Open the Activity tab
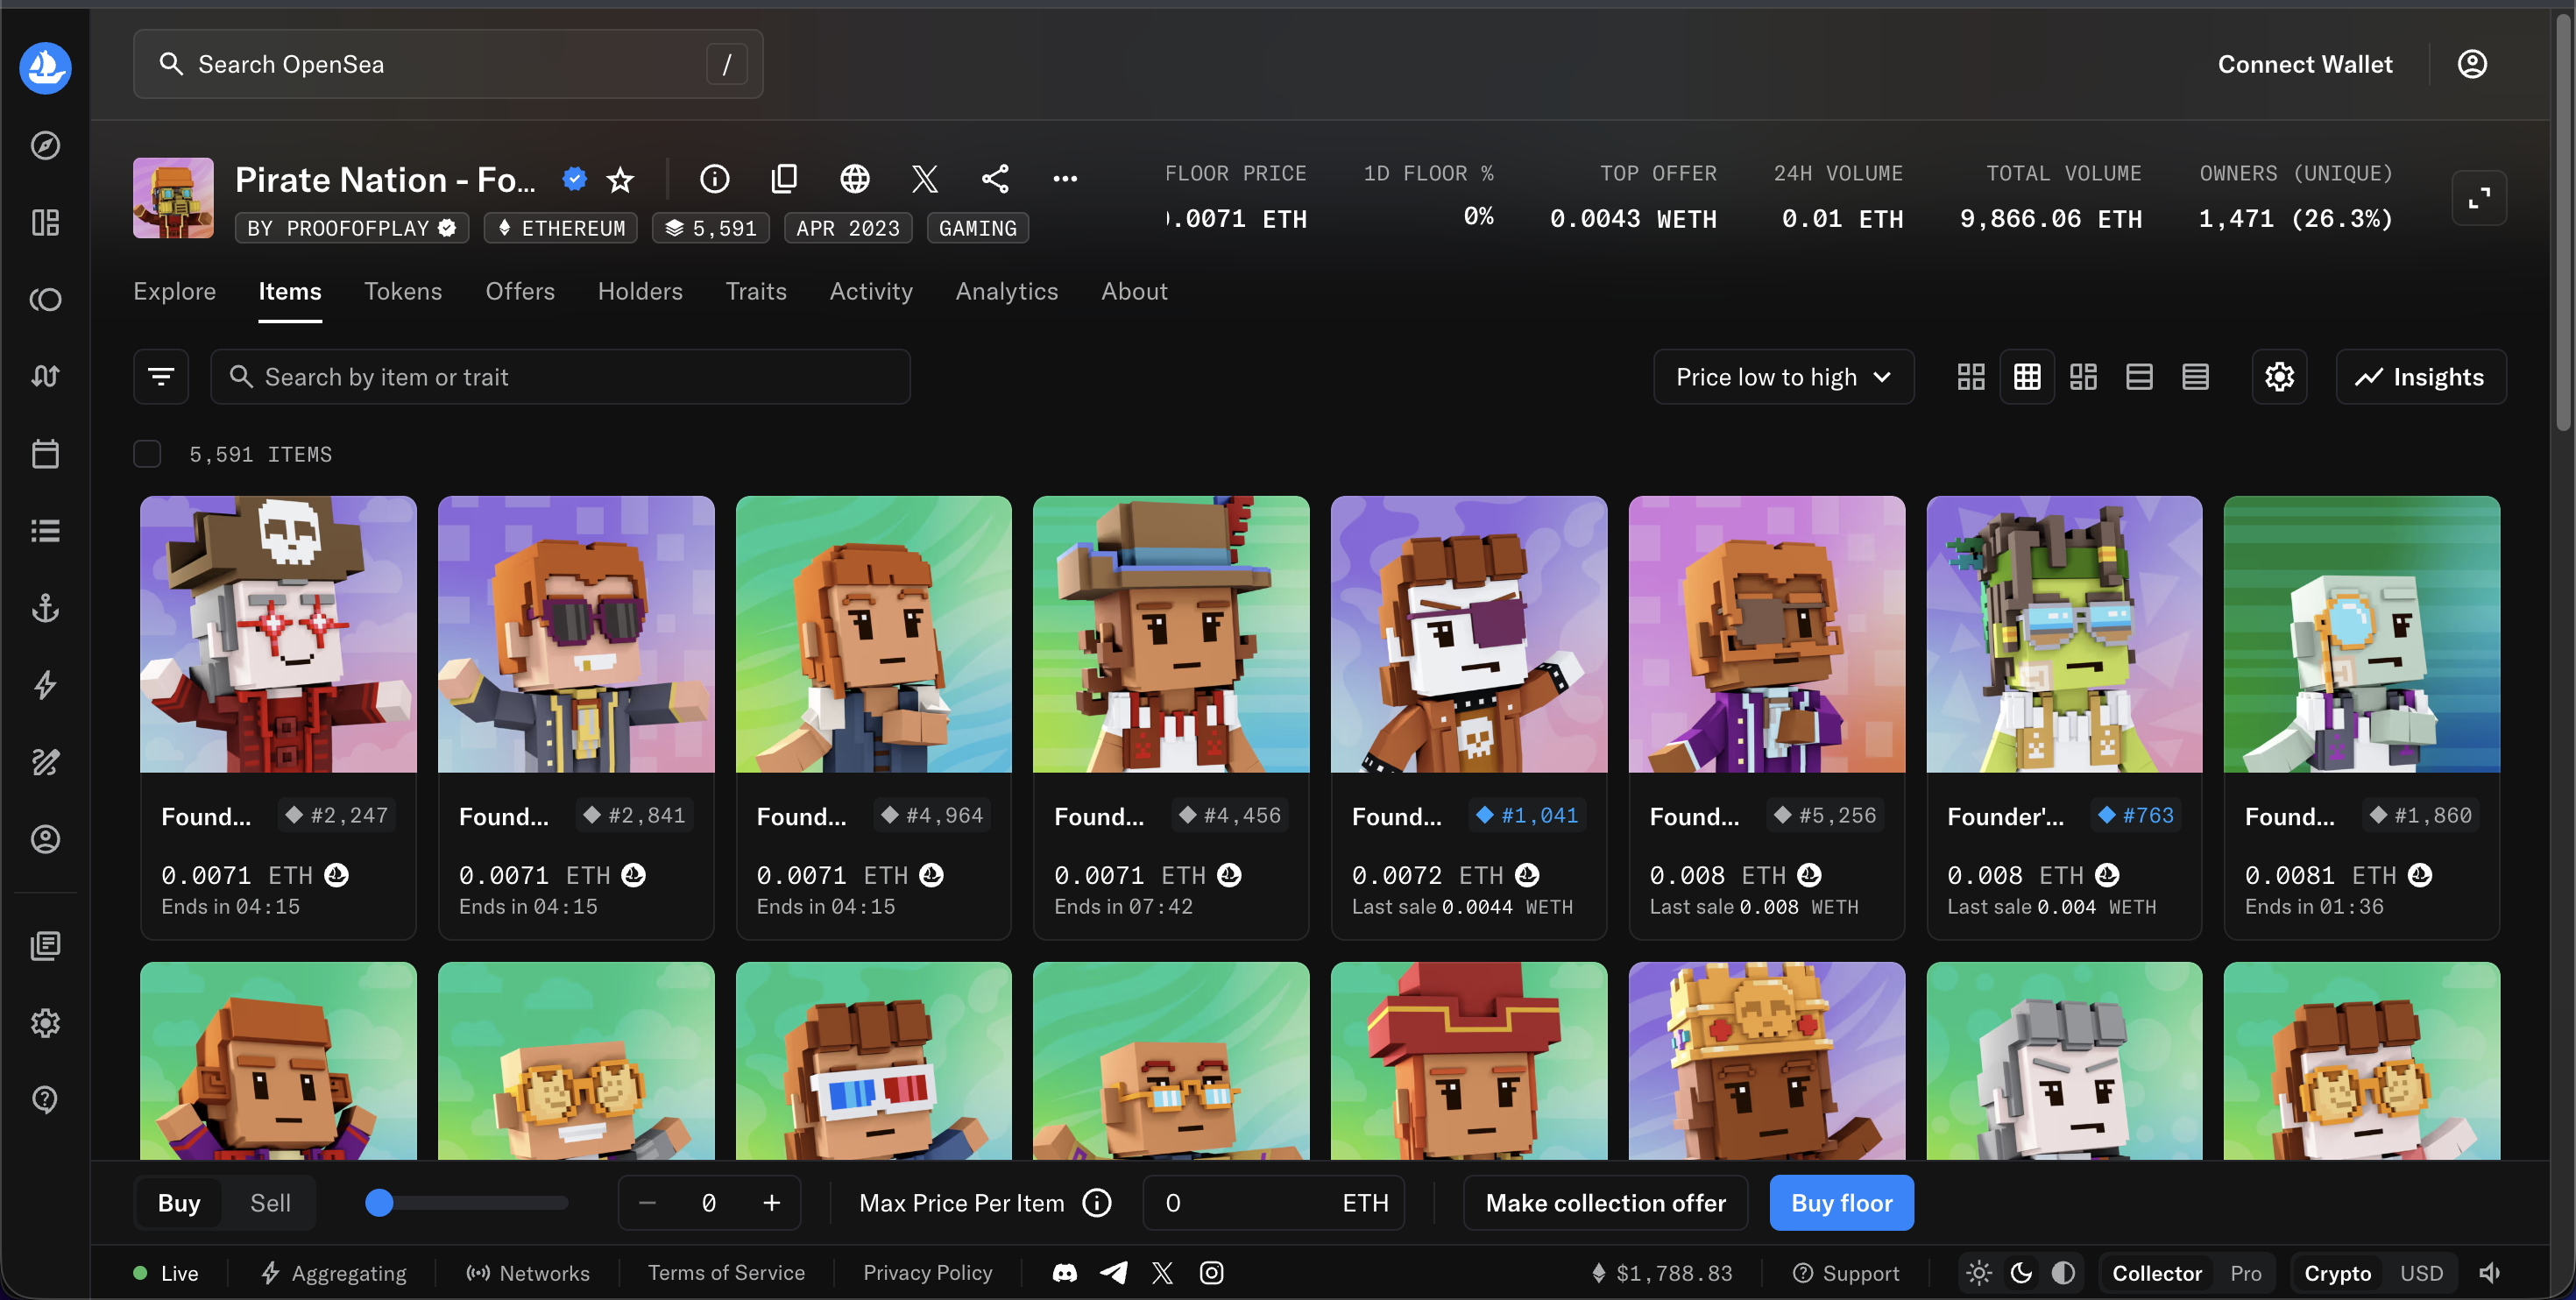 [x=871, y=291]
